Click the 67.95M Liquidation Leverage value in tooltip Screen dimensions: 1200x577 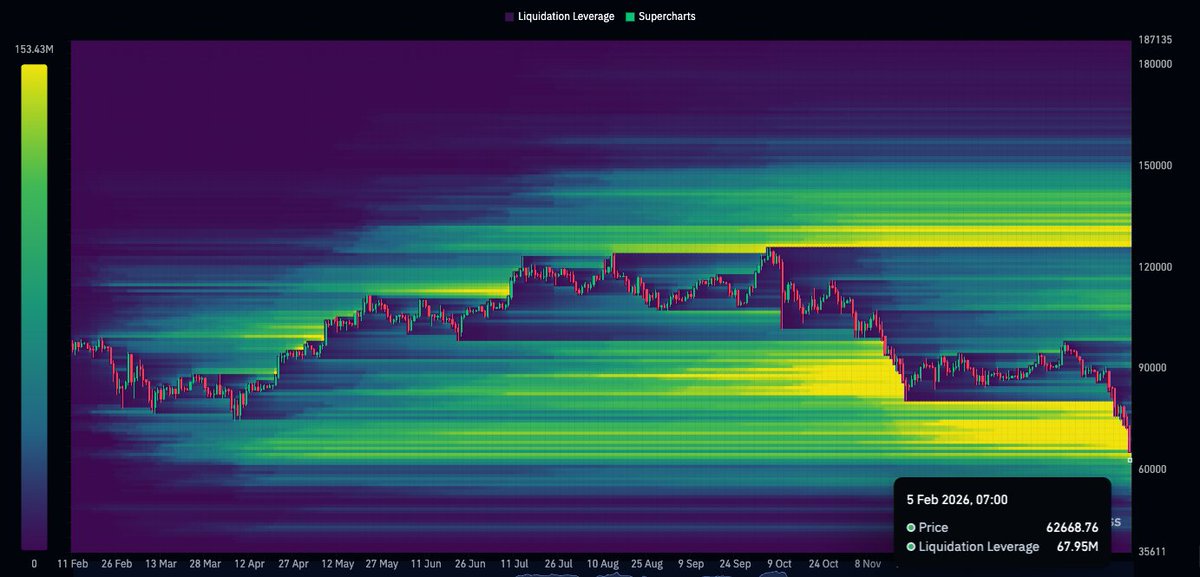click(1078, 547)
